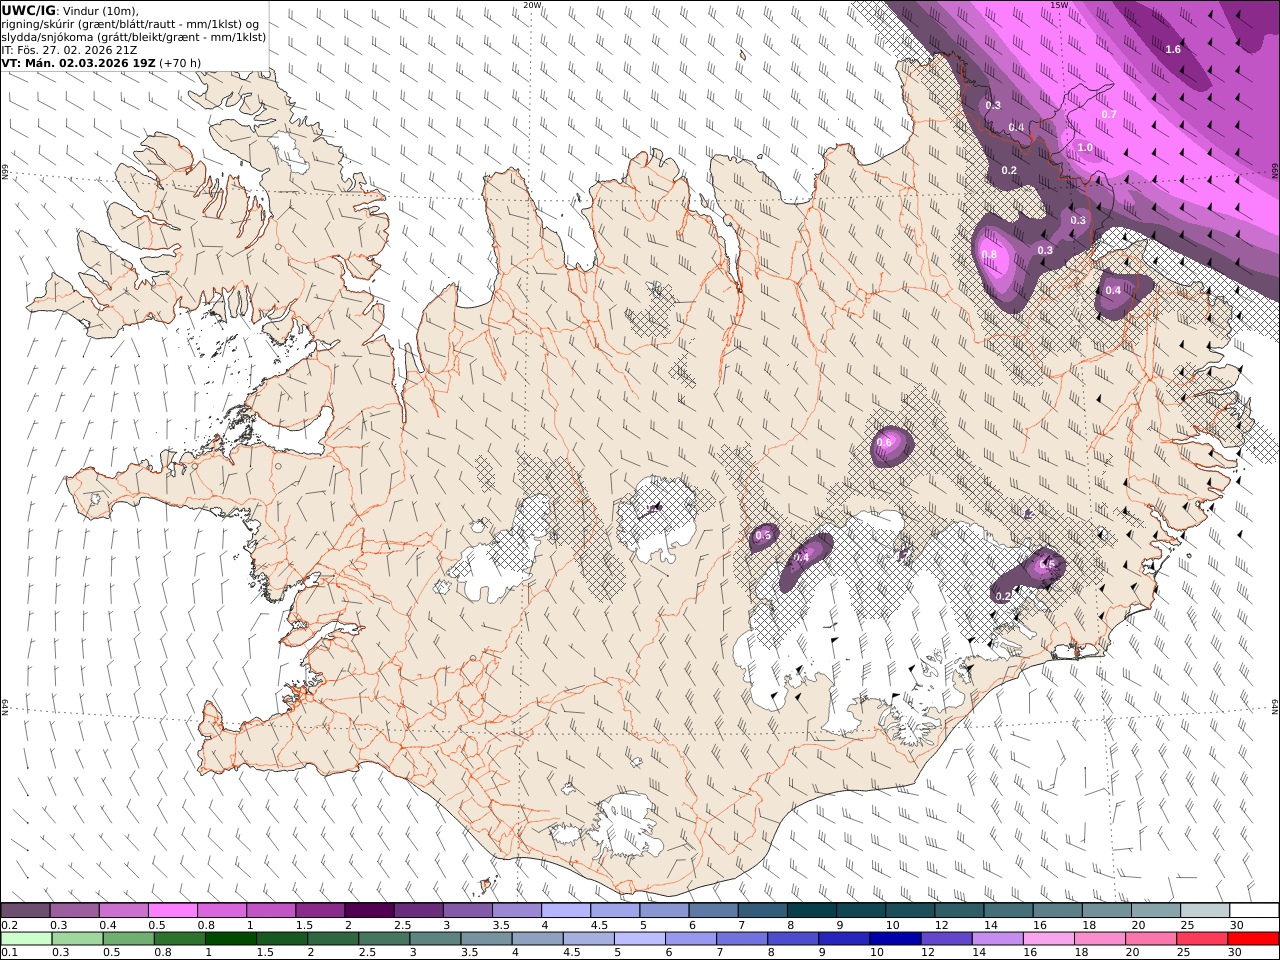
Task: Pick the upper legend swatch labeled 0.4
Action: tap(124, 911)
